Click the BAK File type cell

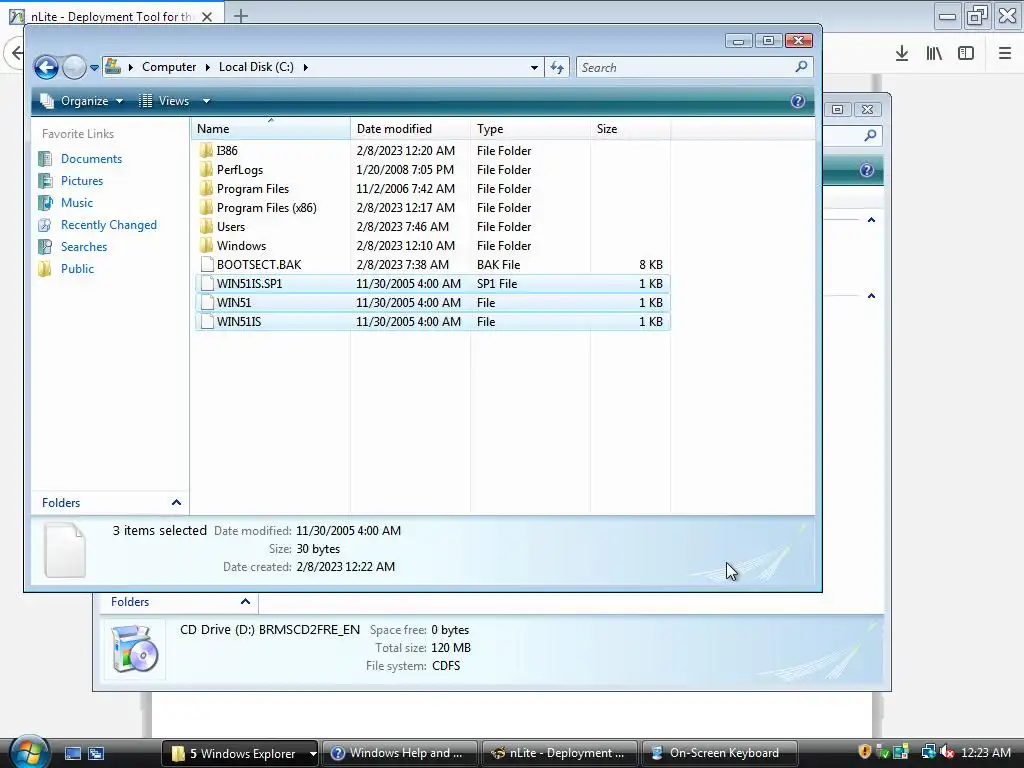click(x=498, y=264)
